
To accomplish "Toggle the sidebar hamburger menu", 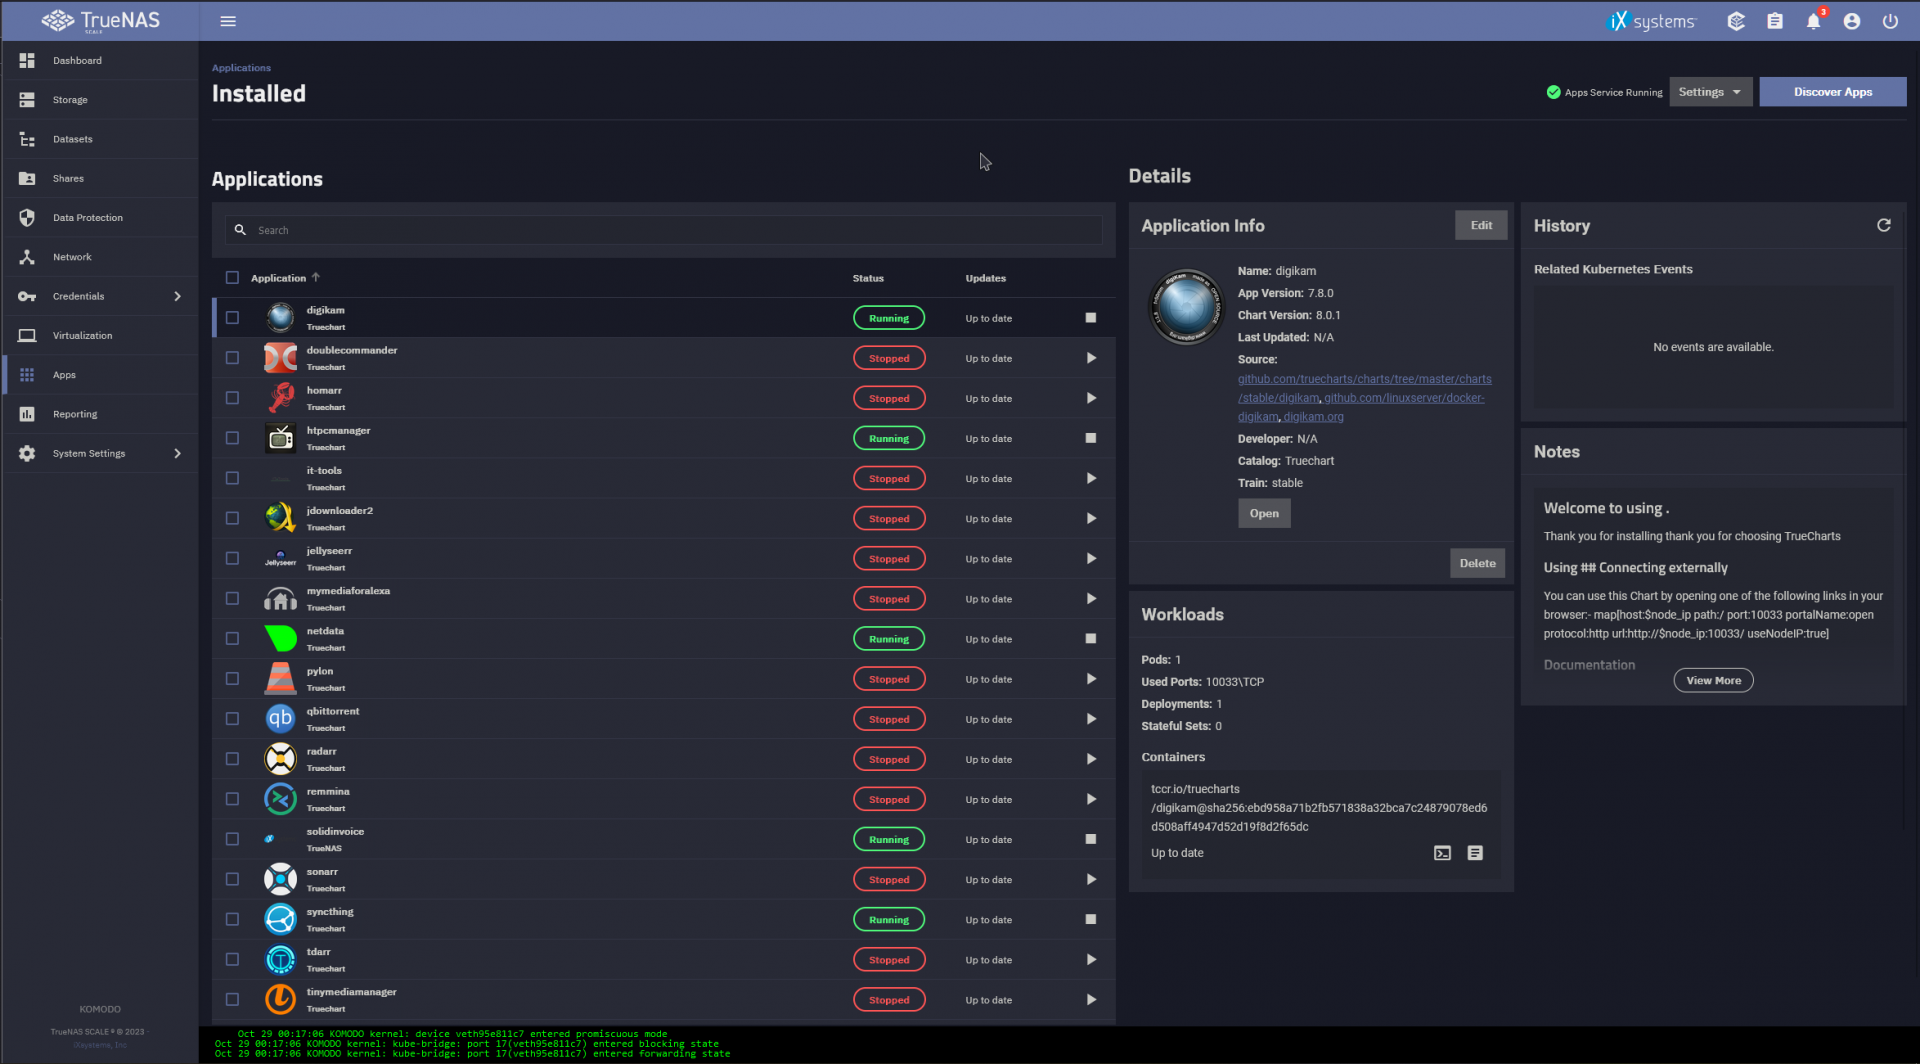I will pos(228,21).
